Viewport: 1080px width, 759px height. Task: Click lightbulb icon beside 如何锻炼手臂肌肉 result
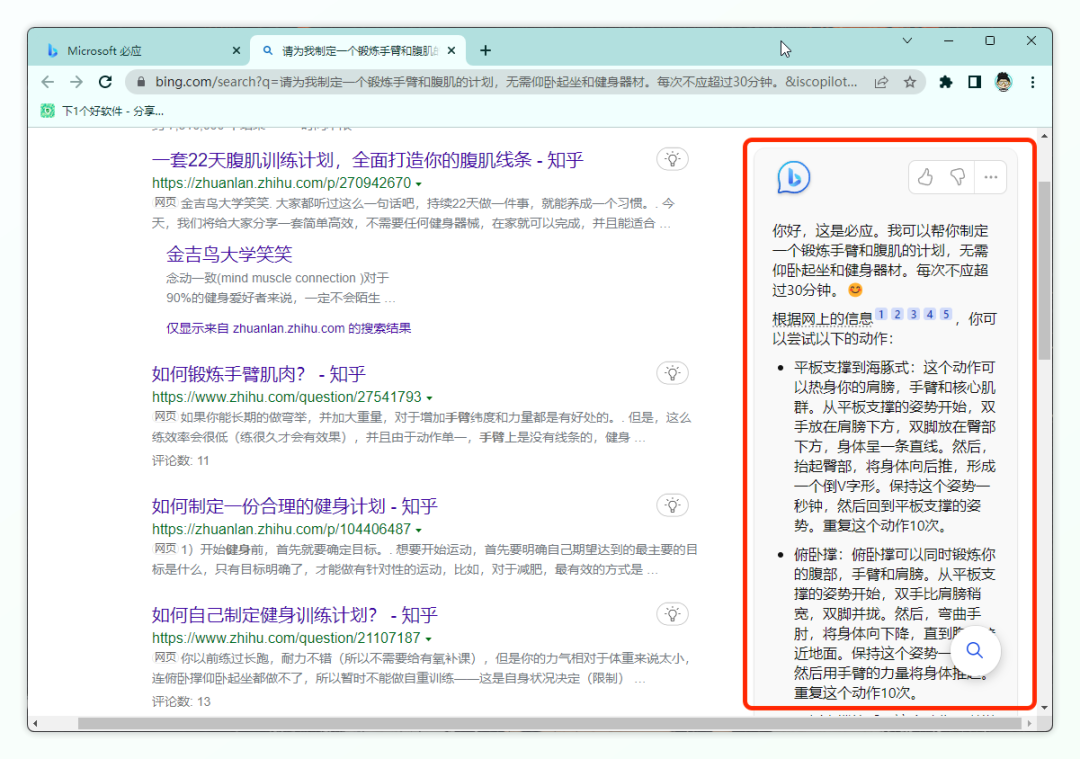pos(673,373)
